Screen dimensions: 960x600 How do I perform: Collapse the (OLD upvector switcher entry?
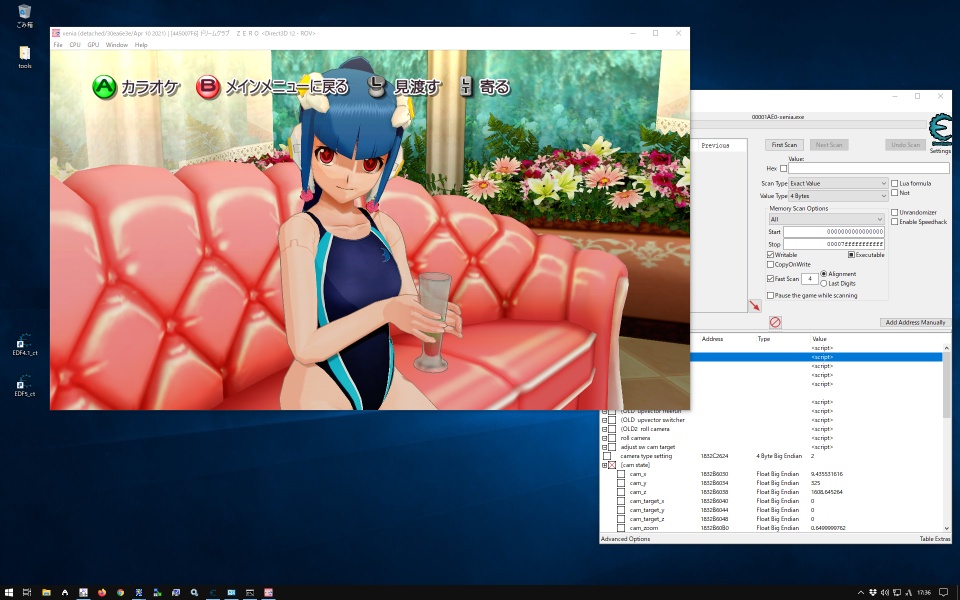tap(604, 421)
